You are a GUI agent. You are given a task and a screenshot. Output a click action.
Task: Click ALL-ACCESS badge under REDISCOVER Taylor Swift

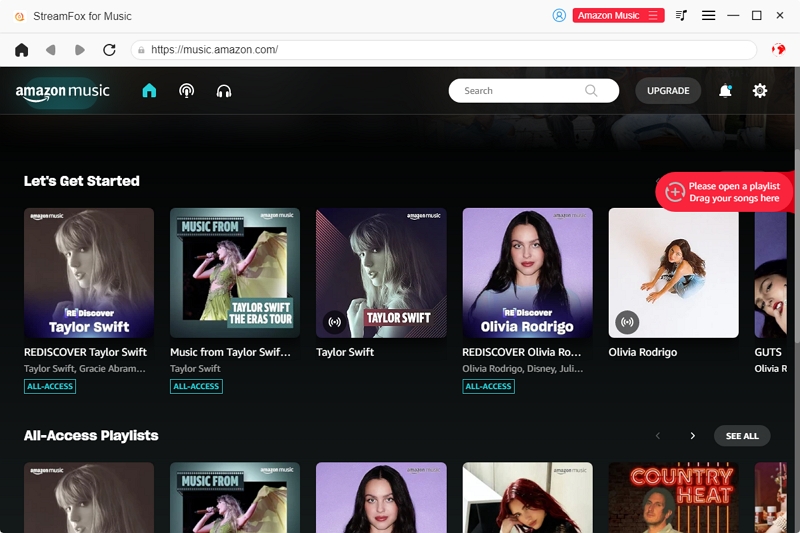(50, 386)
